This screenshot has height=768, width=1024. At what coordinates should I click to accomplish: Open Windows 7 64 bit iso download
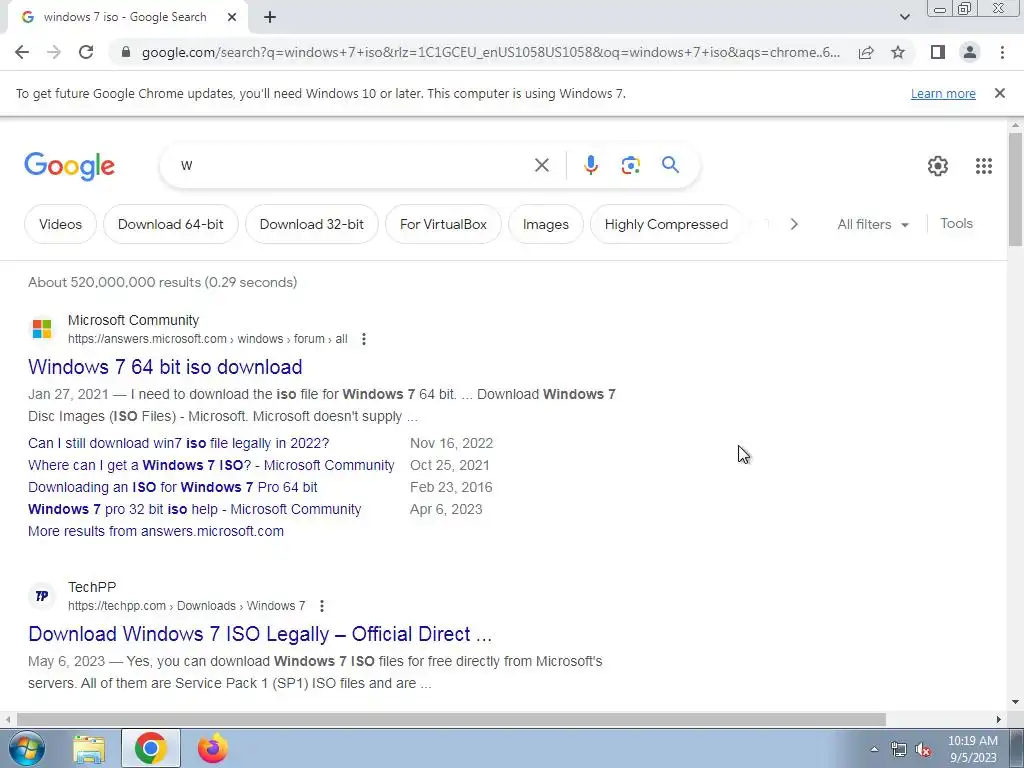tap(165, 367)
